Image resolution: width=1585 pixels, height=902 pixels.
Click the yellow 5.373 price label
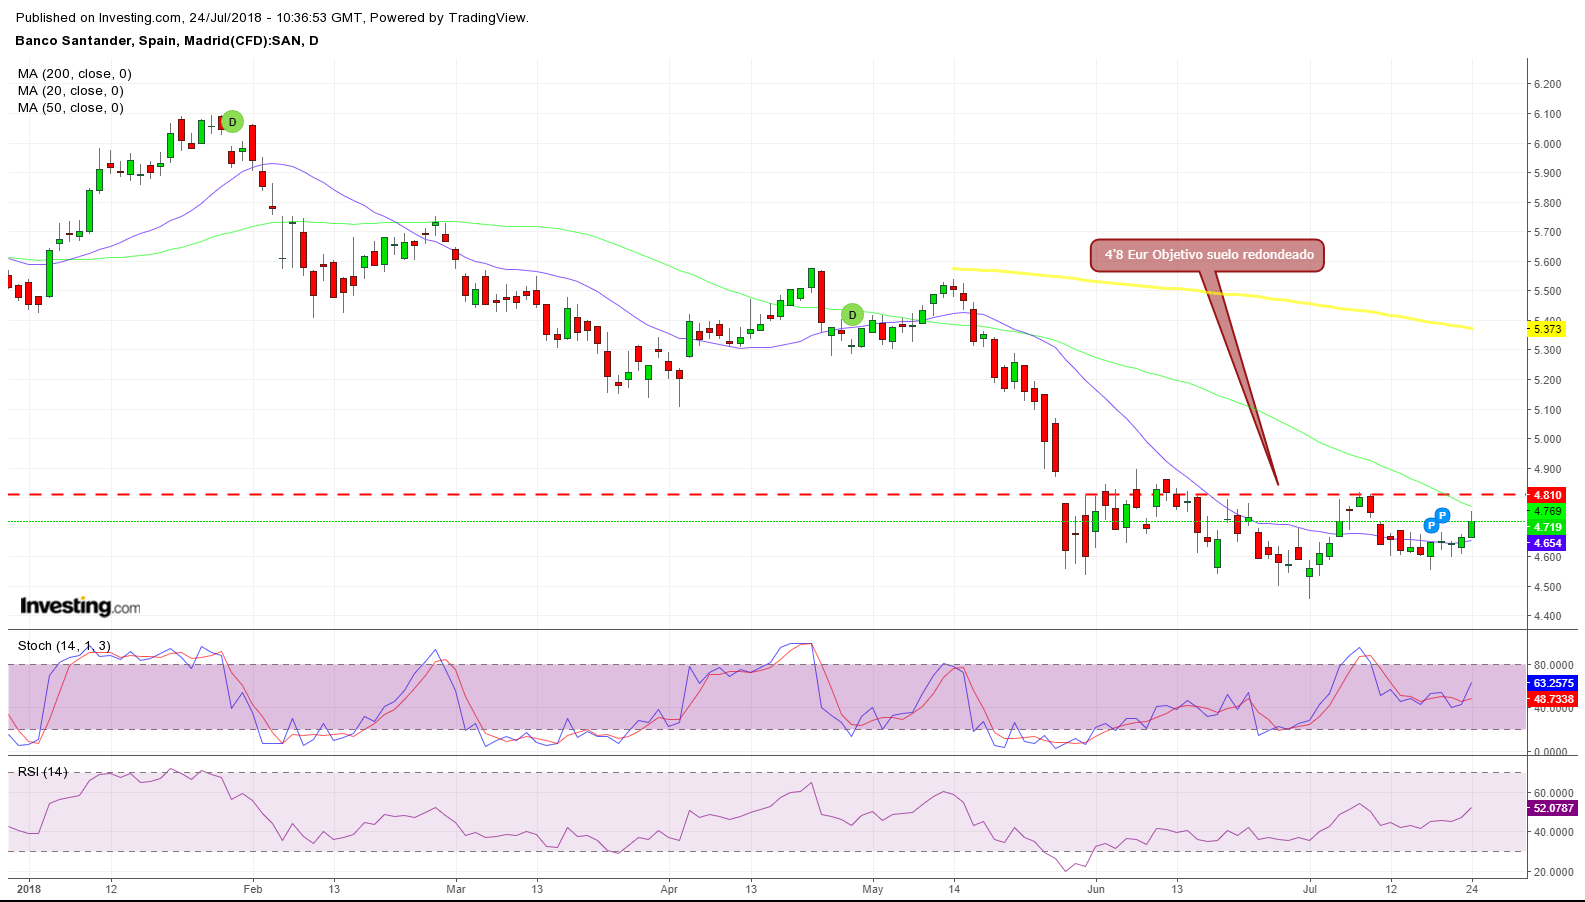click(x=1547, y=329)
